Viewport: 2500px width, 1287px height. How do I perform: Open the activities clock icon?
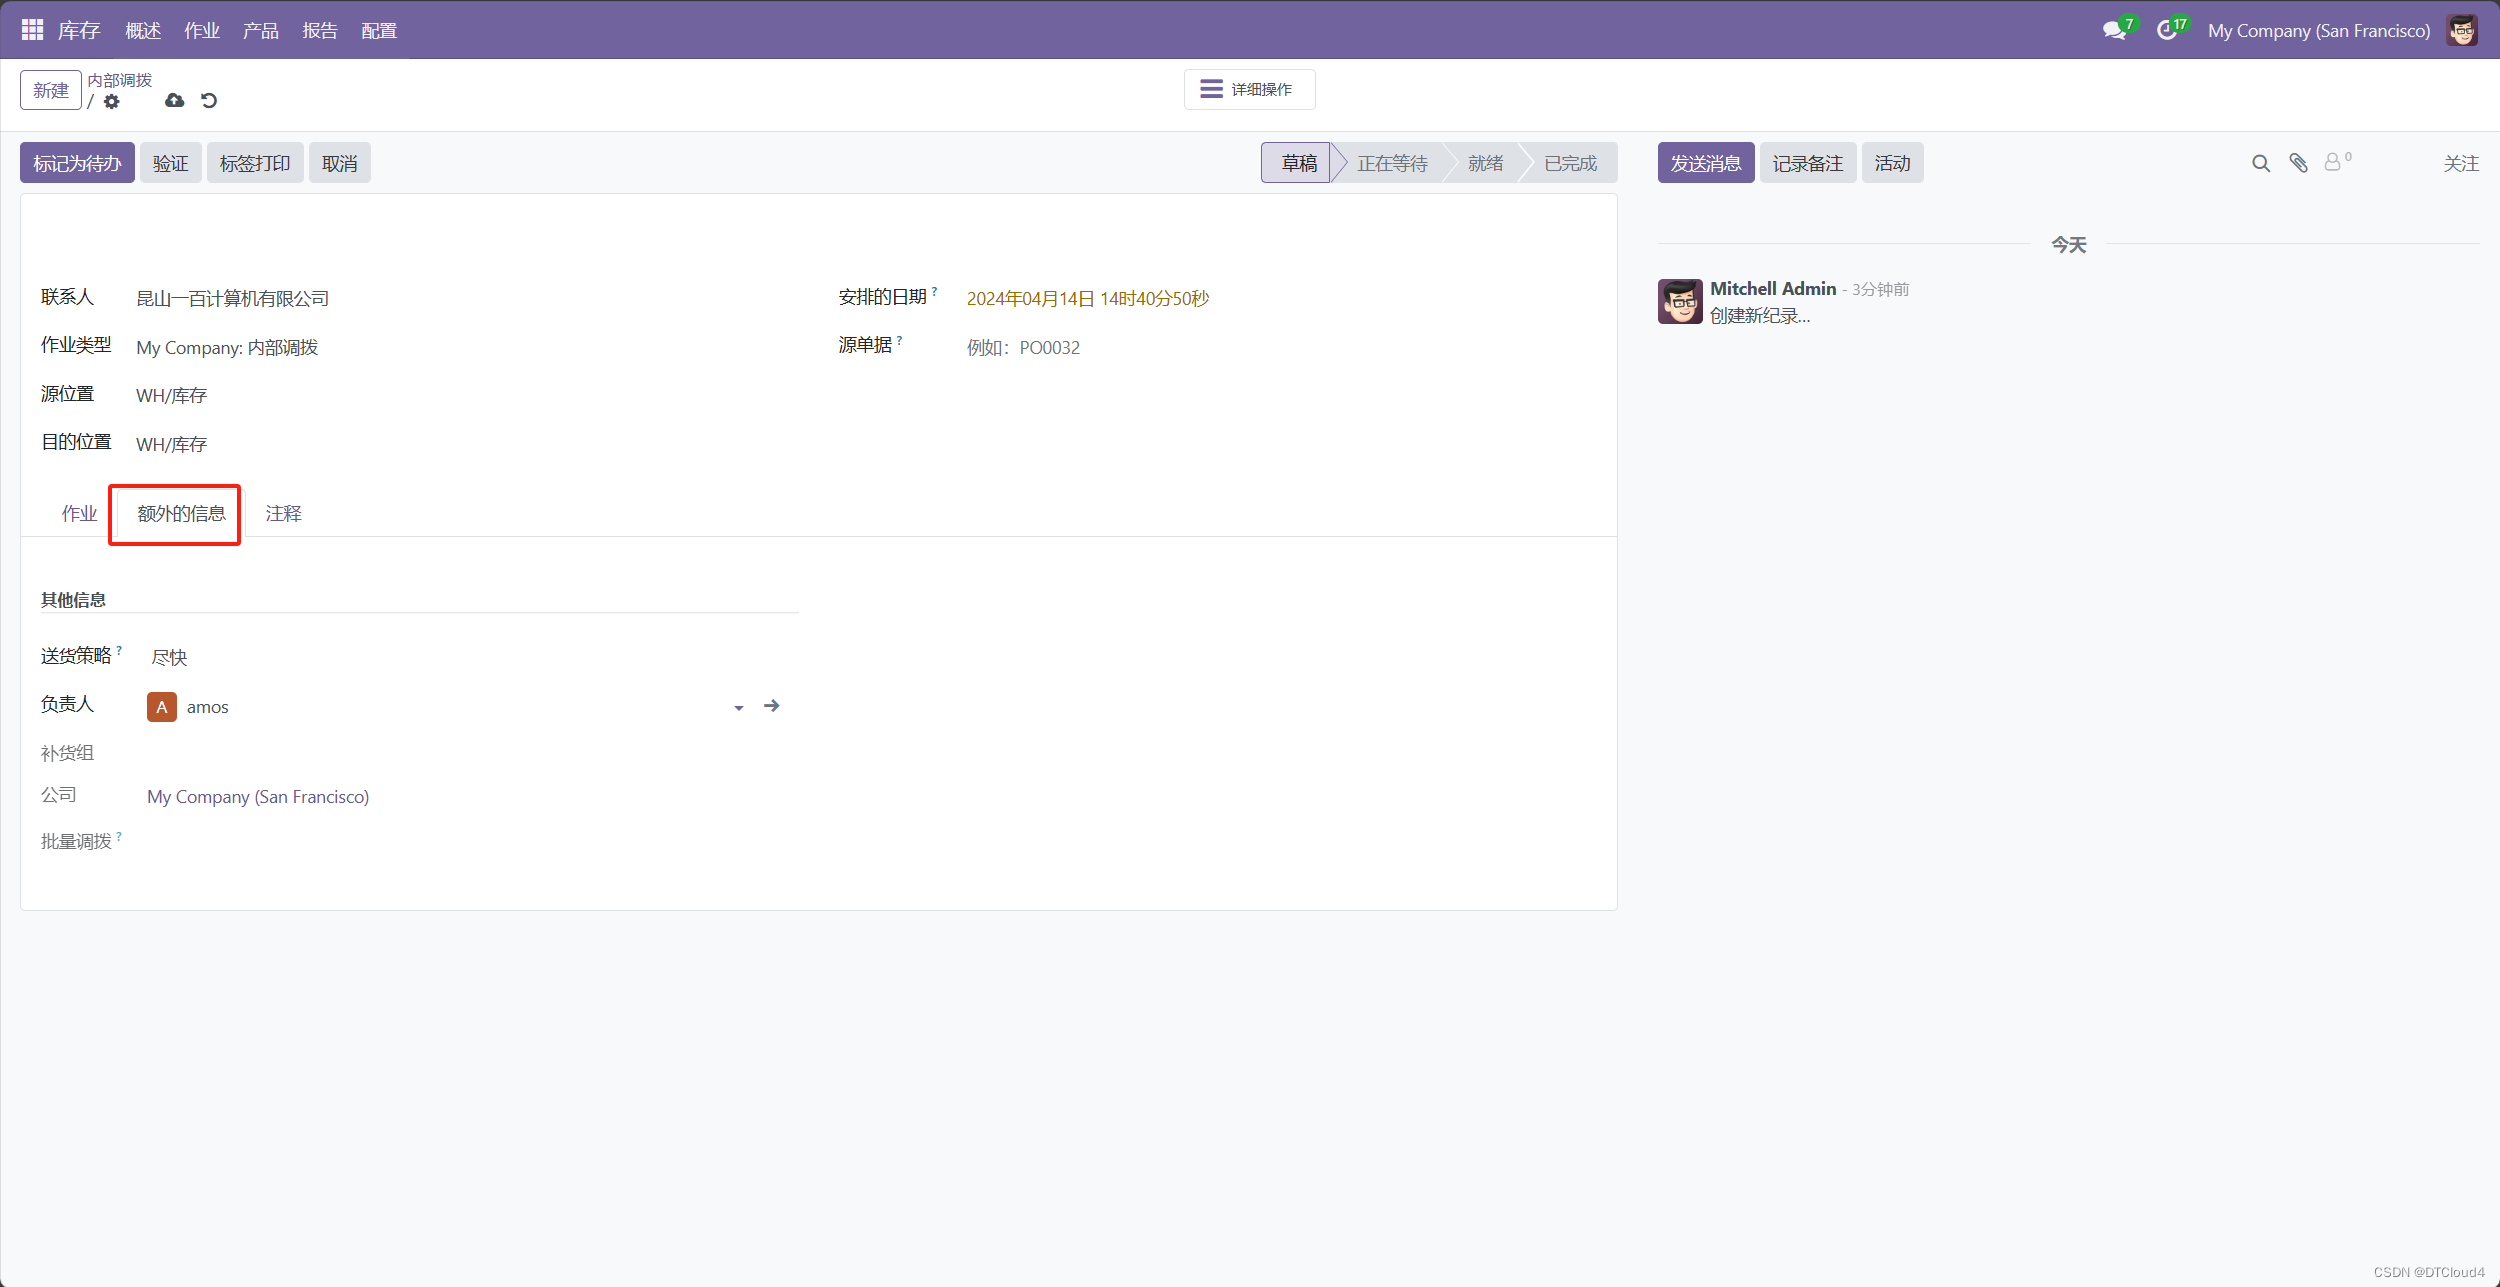coord(2166,31)
